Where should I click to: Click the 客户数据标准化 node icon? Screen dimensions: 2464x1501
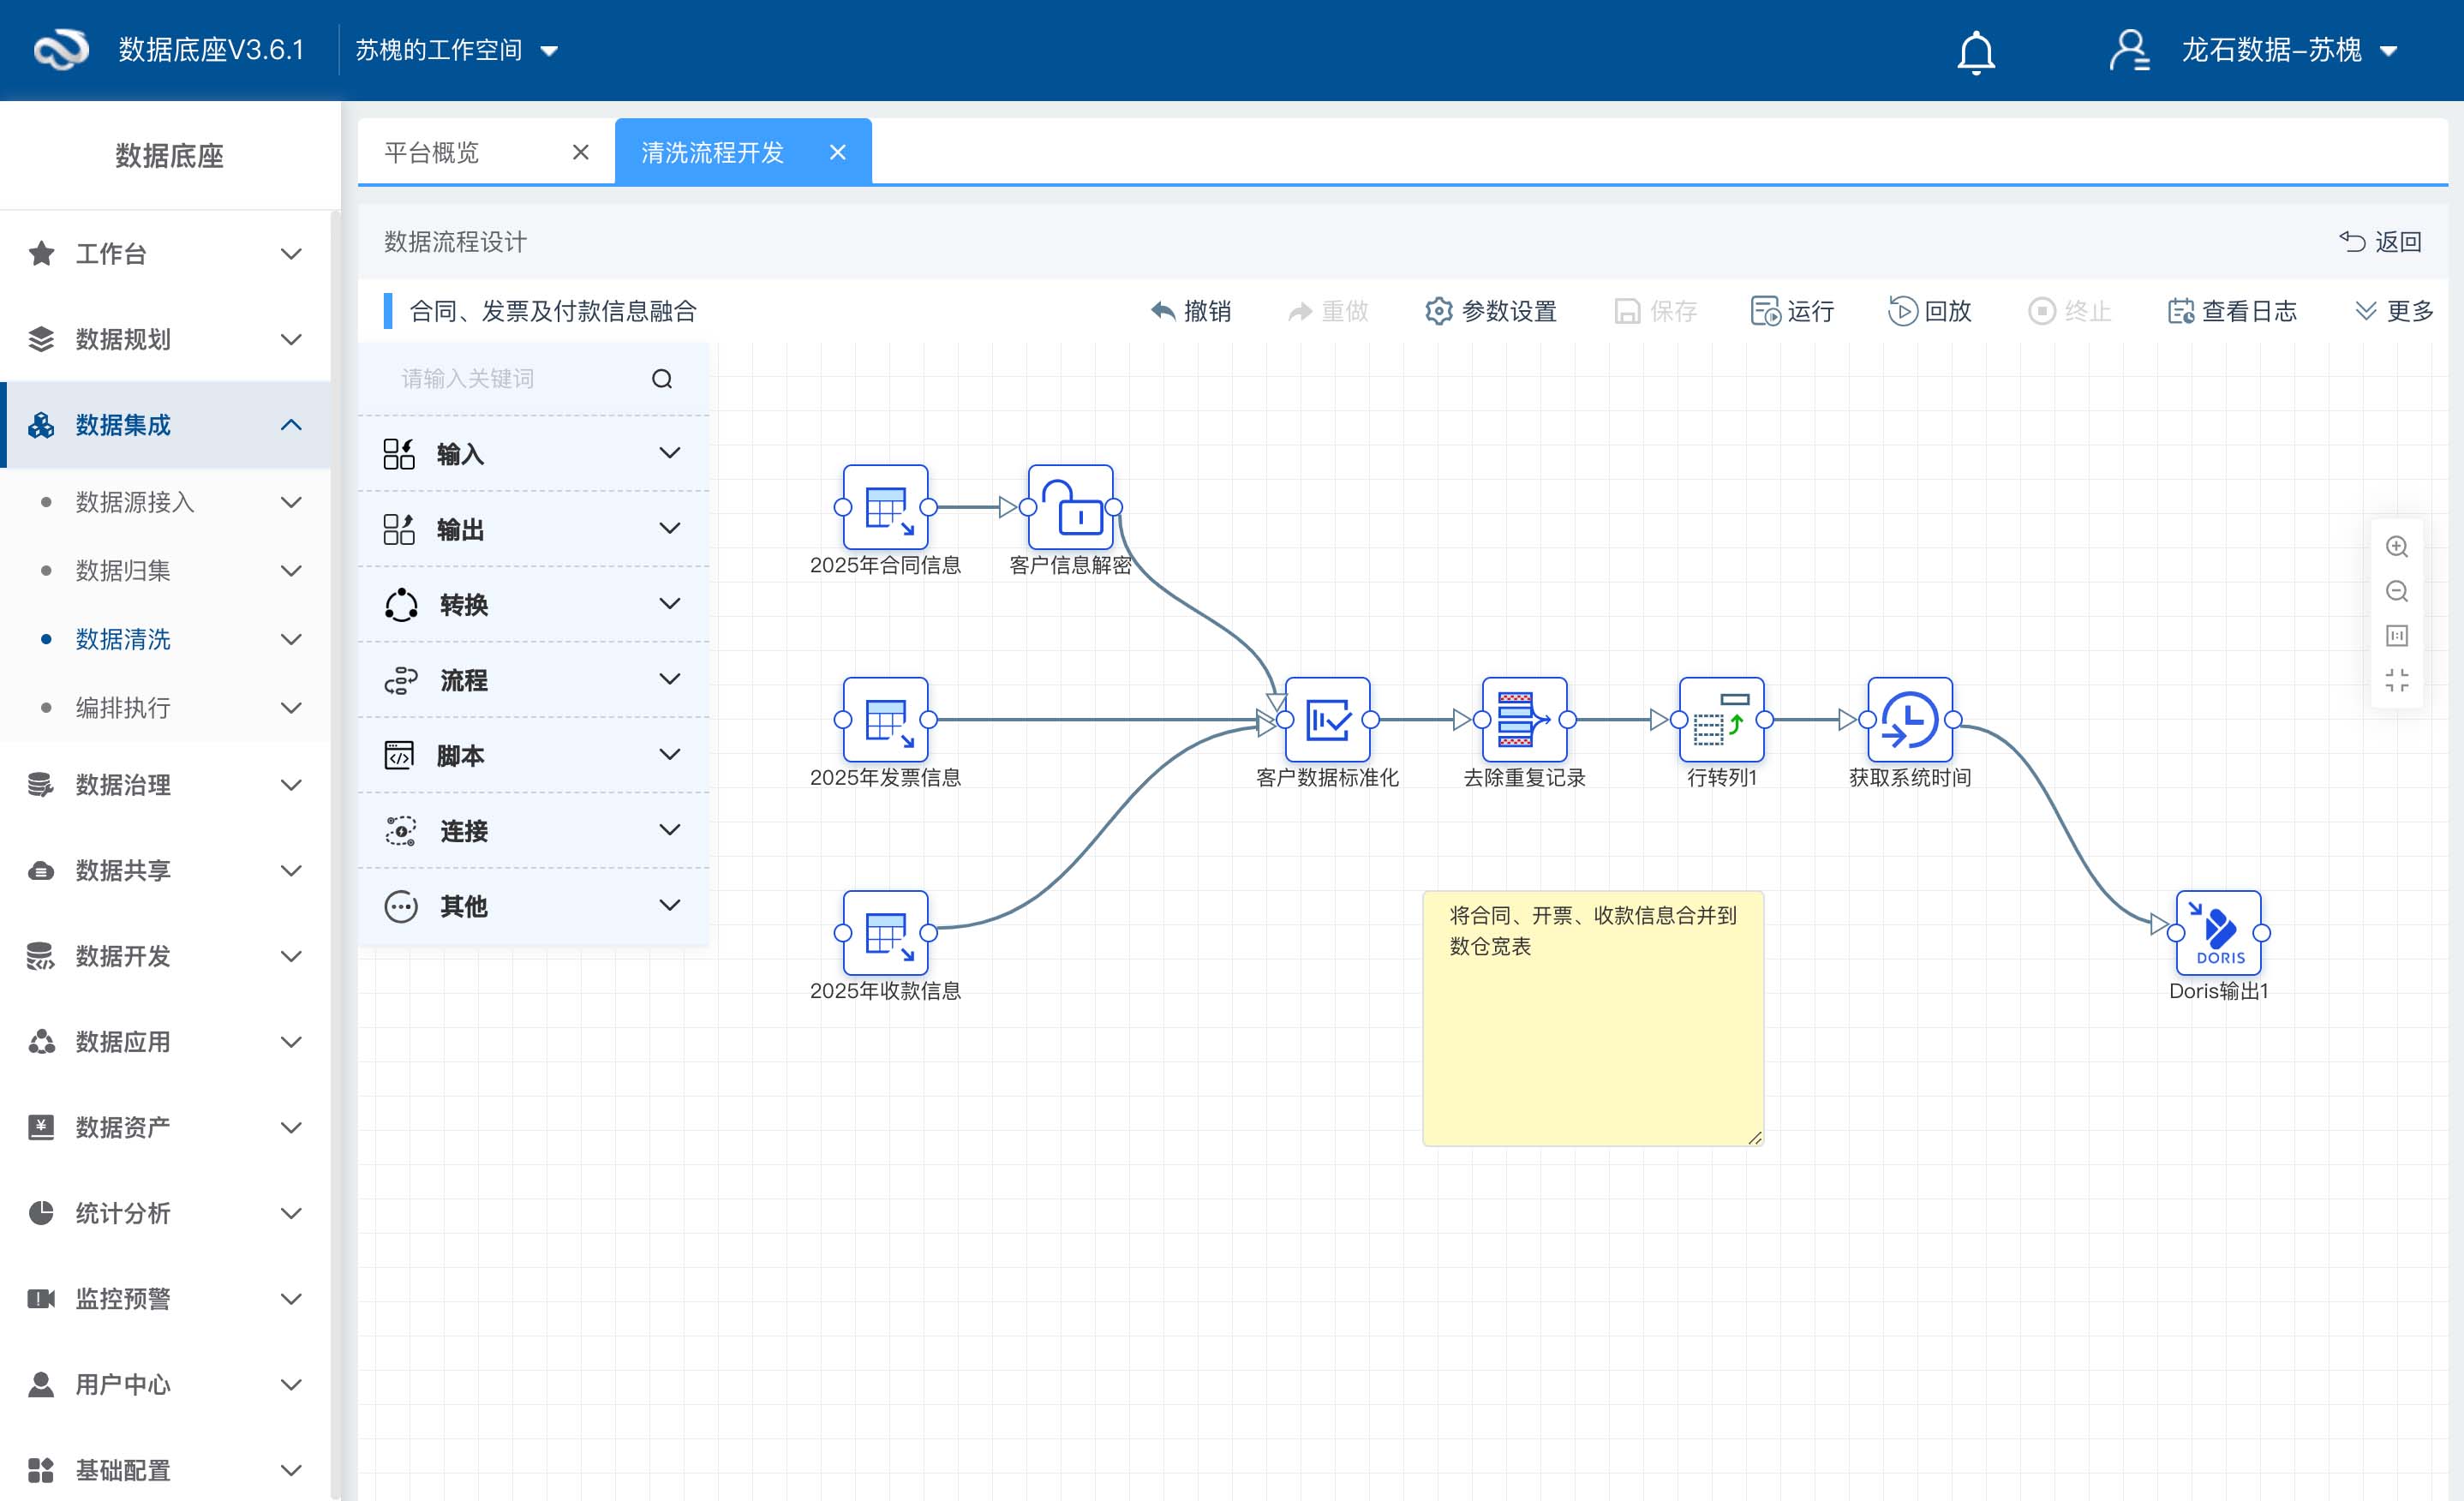coord(1327,719)
